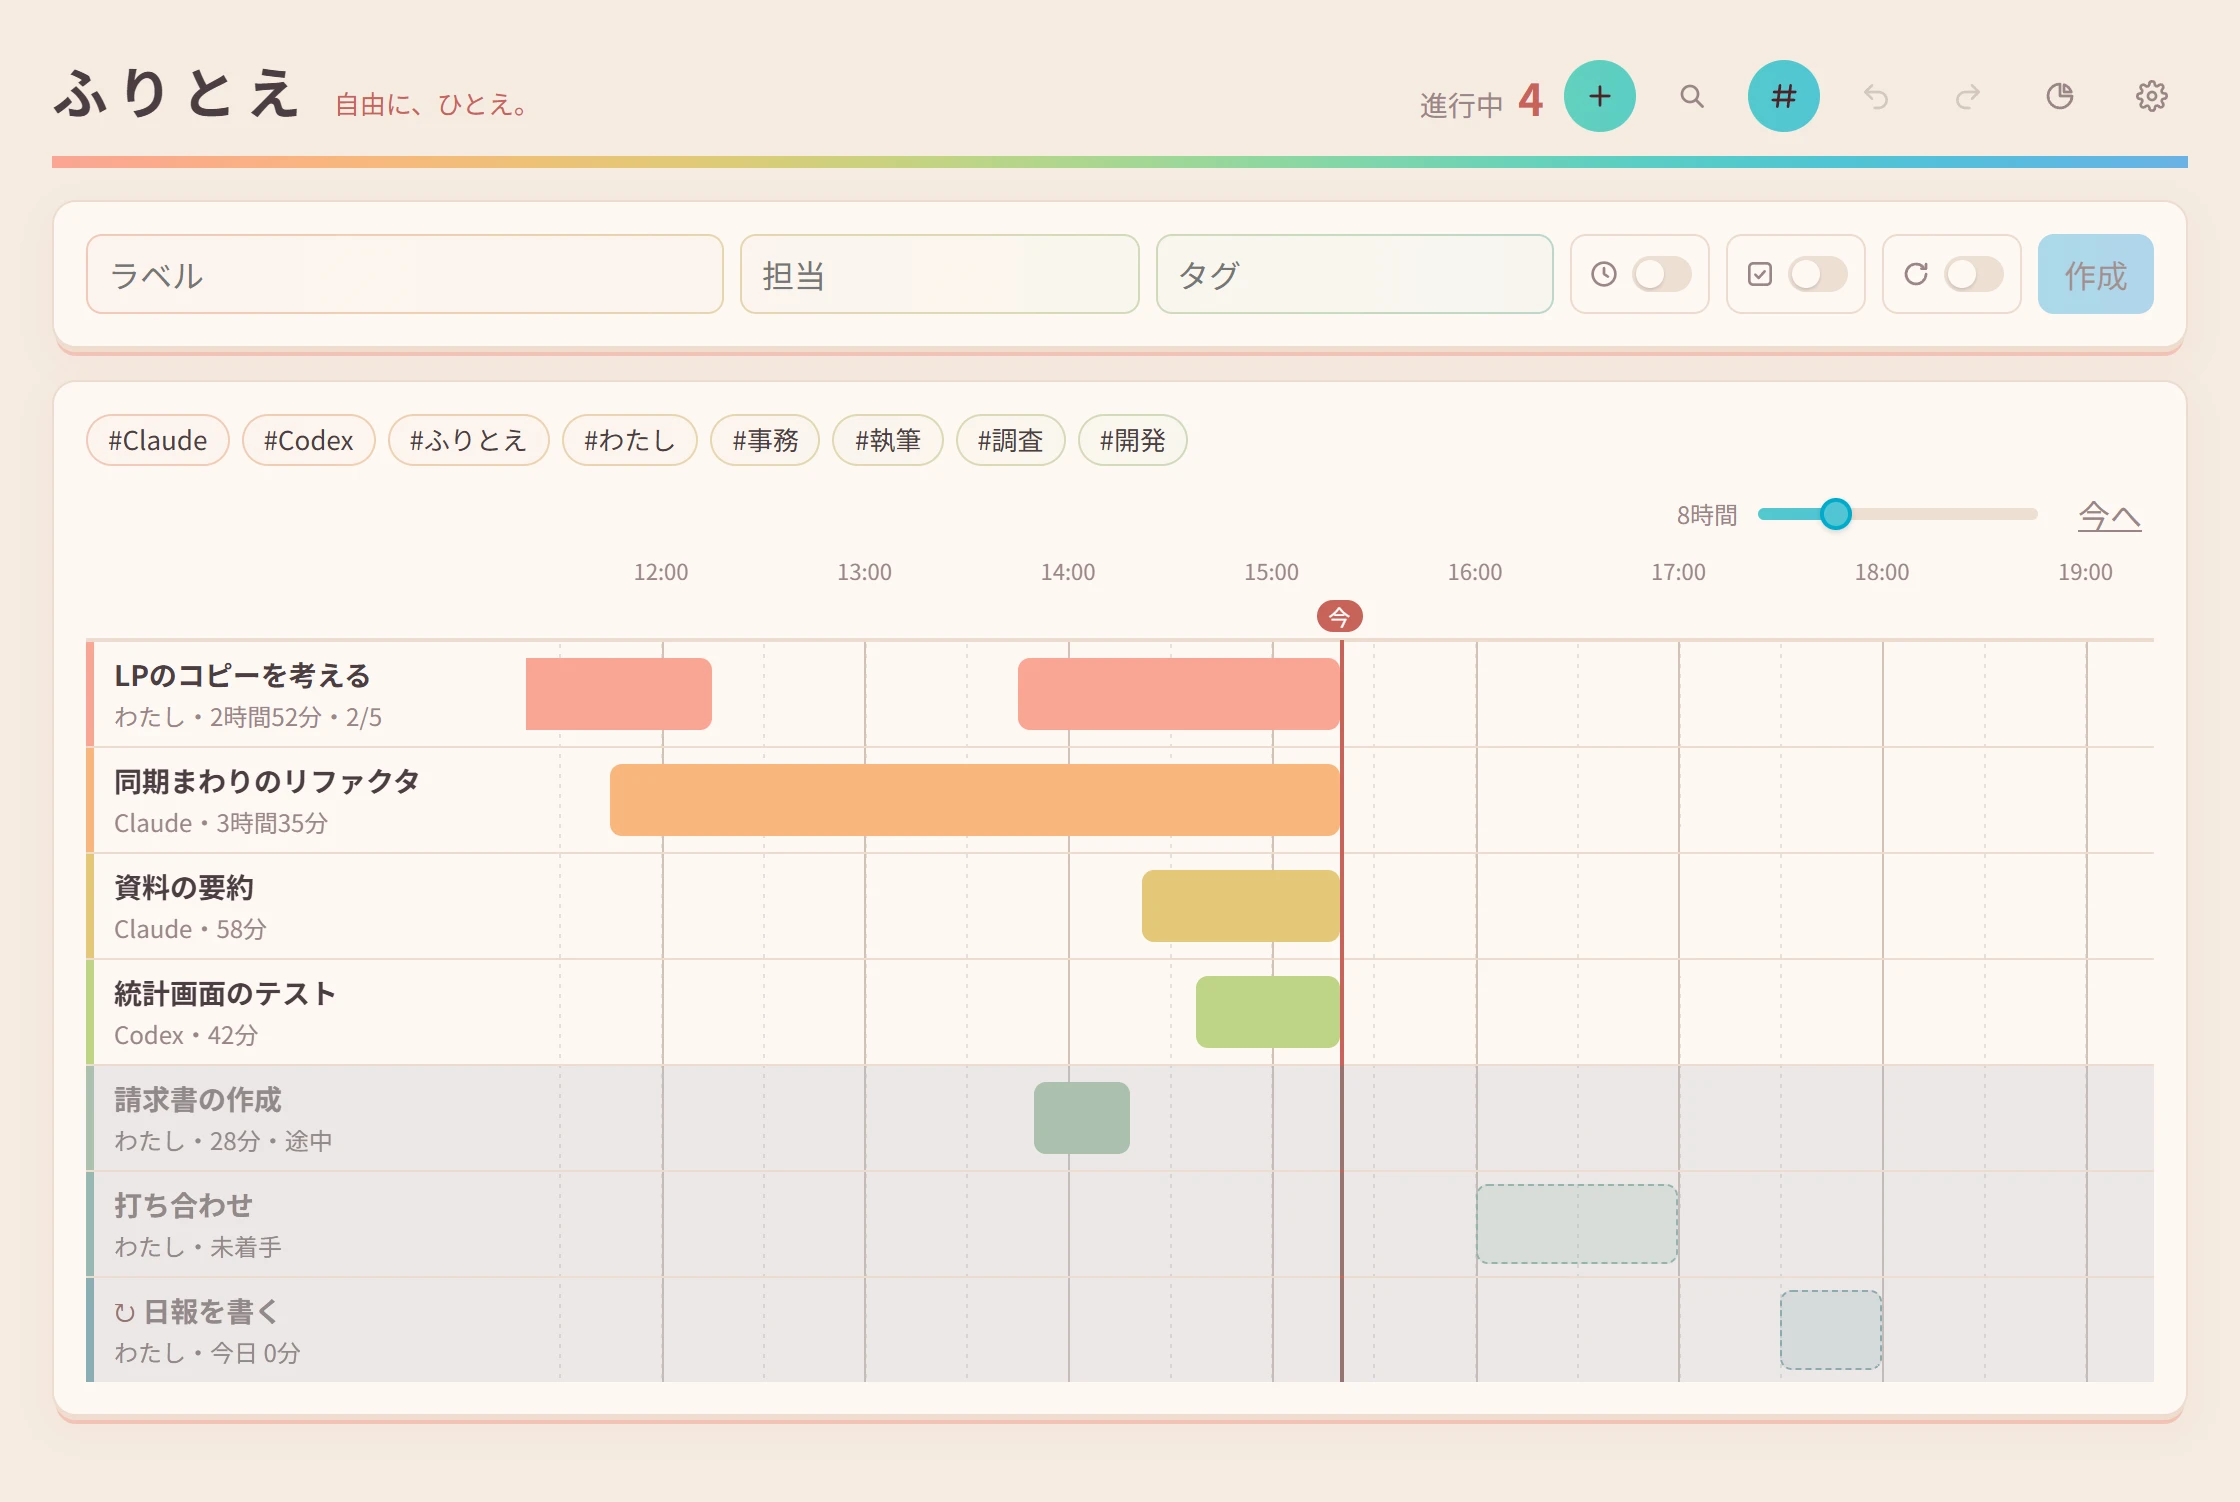Select the 同期まわりのリファクタ task row
This screenshot has height=1502, width=2240.
pos(1119,800)
